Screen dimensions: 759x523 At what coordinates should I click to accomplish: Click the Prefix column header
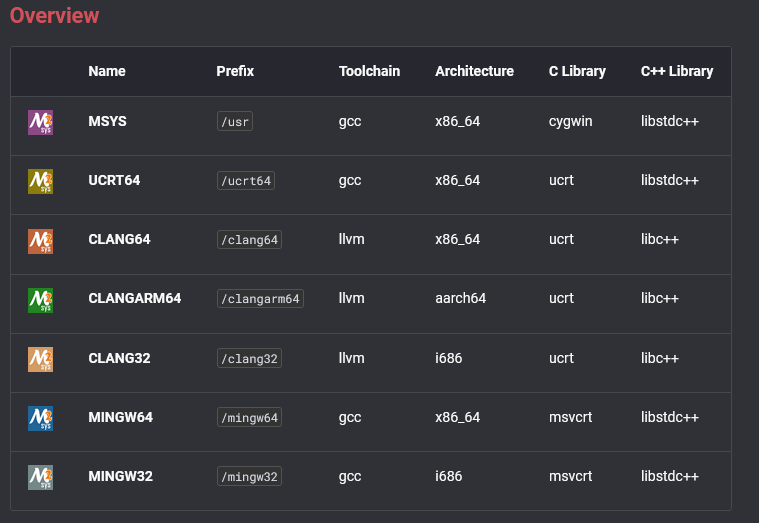pyautogui.click(x=235, y=71)
